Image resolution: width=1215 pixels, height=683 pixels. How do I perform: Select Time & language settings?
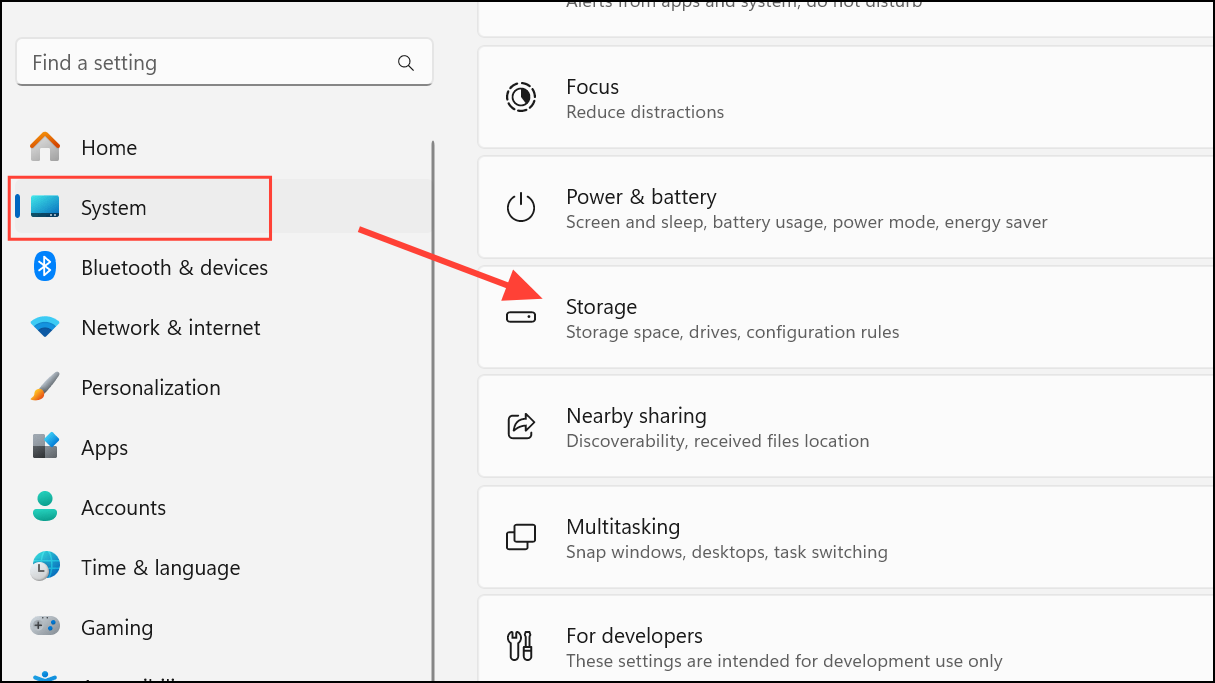[160, 567]
